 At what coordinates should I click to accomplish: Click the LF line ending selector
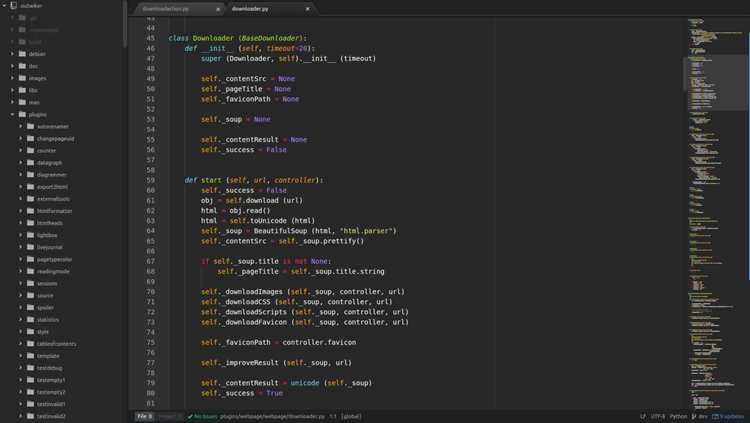point(643,416)
